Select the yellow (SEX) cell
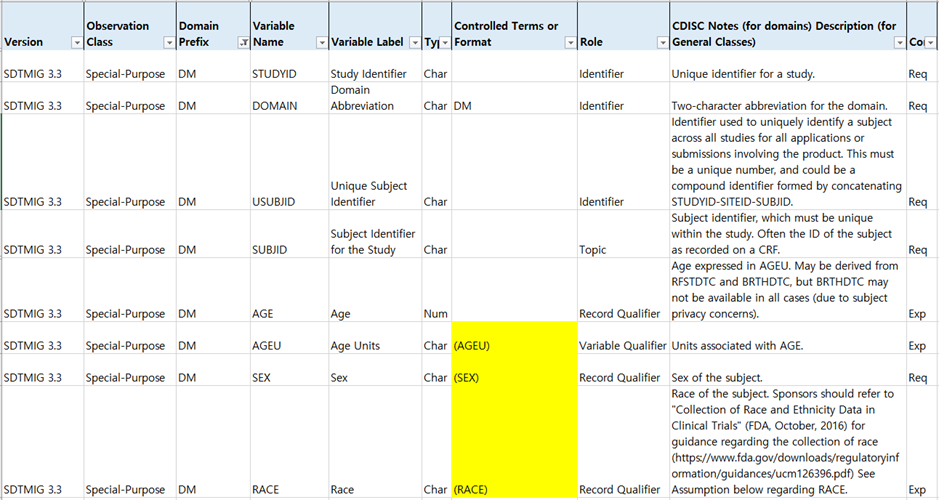The image size is (939, 500). point(513,378)
